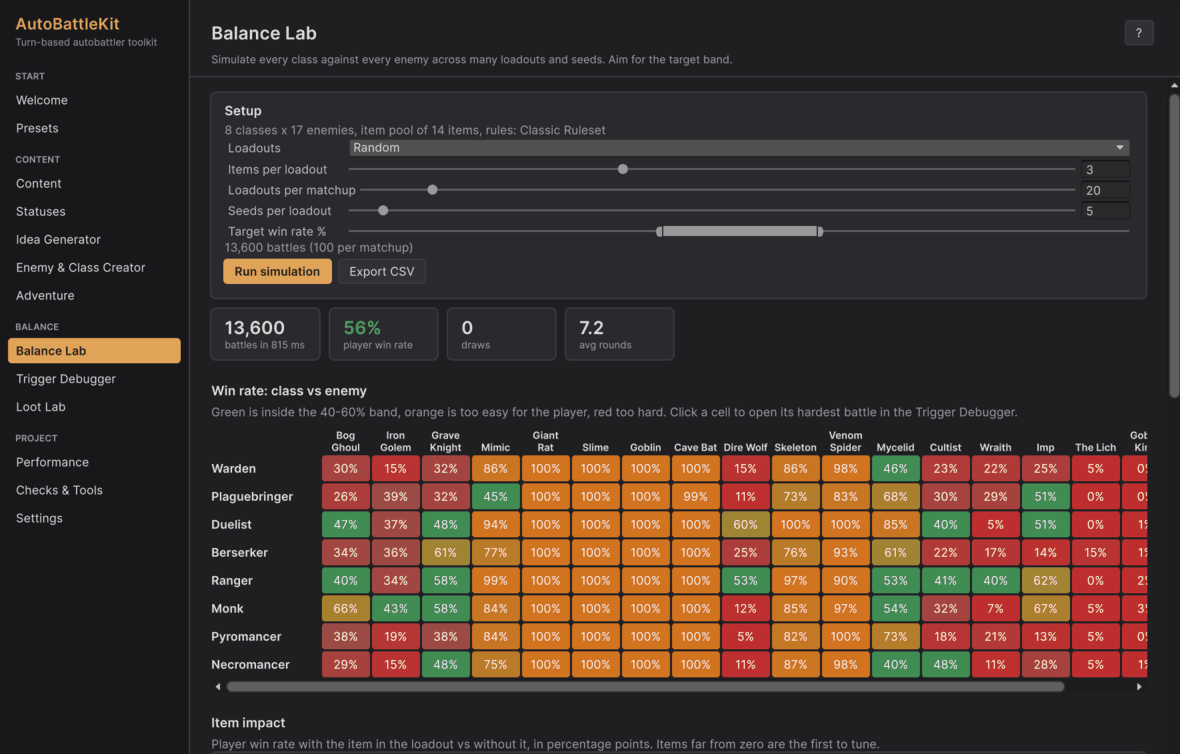The image size is (1180, 754).
Task: Select the Necromancer vs Imp 28% cell
Action: click(x=1045, y=664)
